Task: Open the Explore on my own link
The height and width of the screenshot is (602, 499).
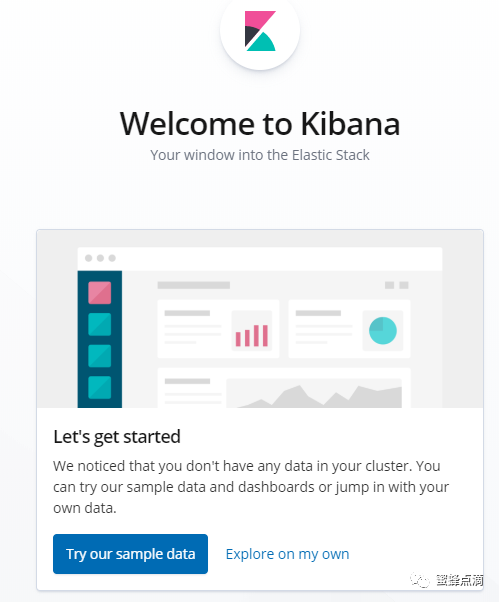Action: (x=288, y=554)
